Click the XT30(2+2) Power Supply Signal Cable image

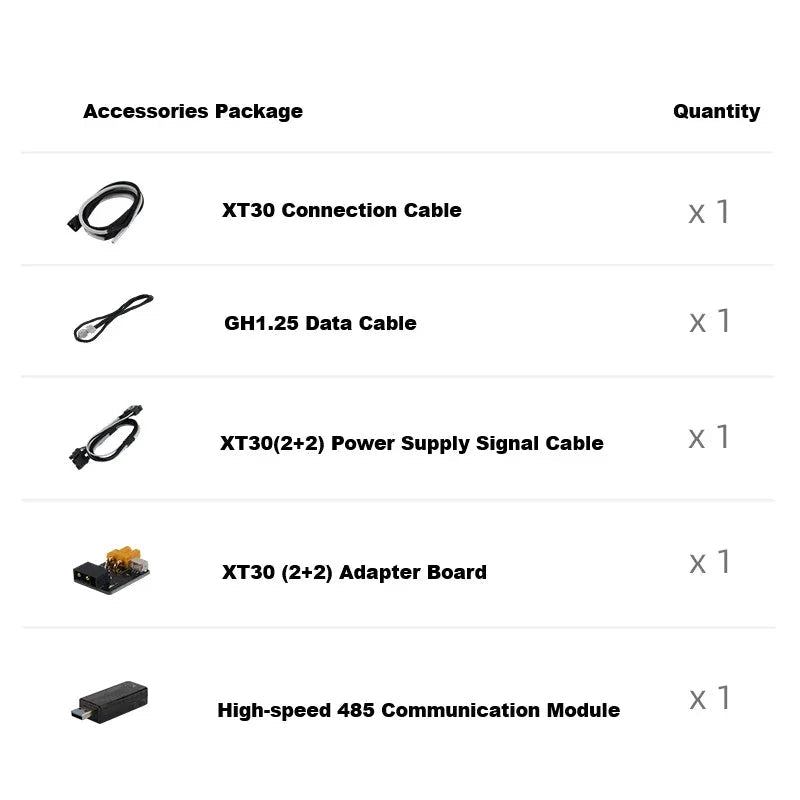(x=106, y=437)
